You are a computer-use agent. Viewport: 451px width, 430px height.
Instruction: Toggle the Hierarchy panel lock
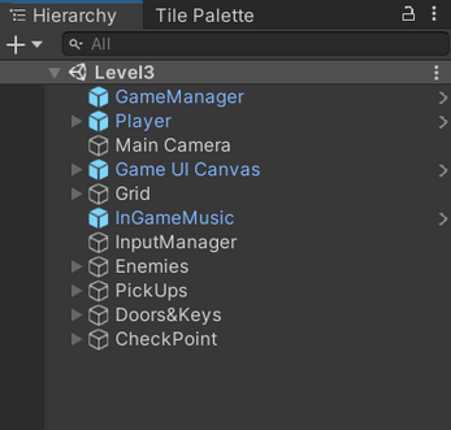click(x=408, y=14)
